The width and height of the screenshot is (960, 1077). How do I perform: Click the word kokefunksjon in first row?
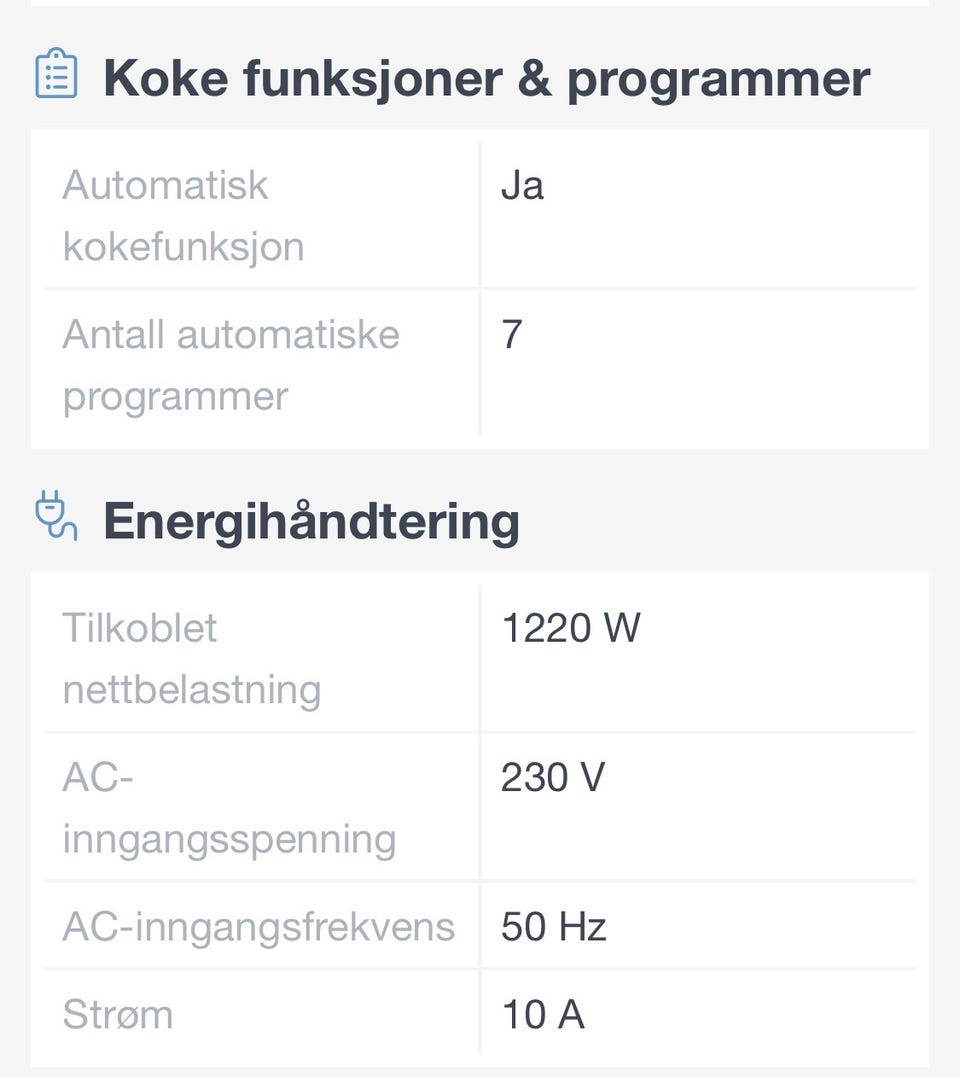click(x=183, y=246)
